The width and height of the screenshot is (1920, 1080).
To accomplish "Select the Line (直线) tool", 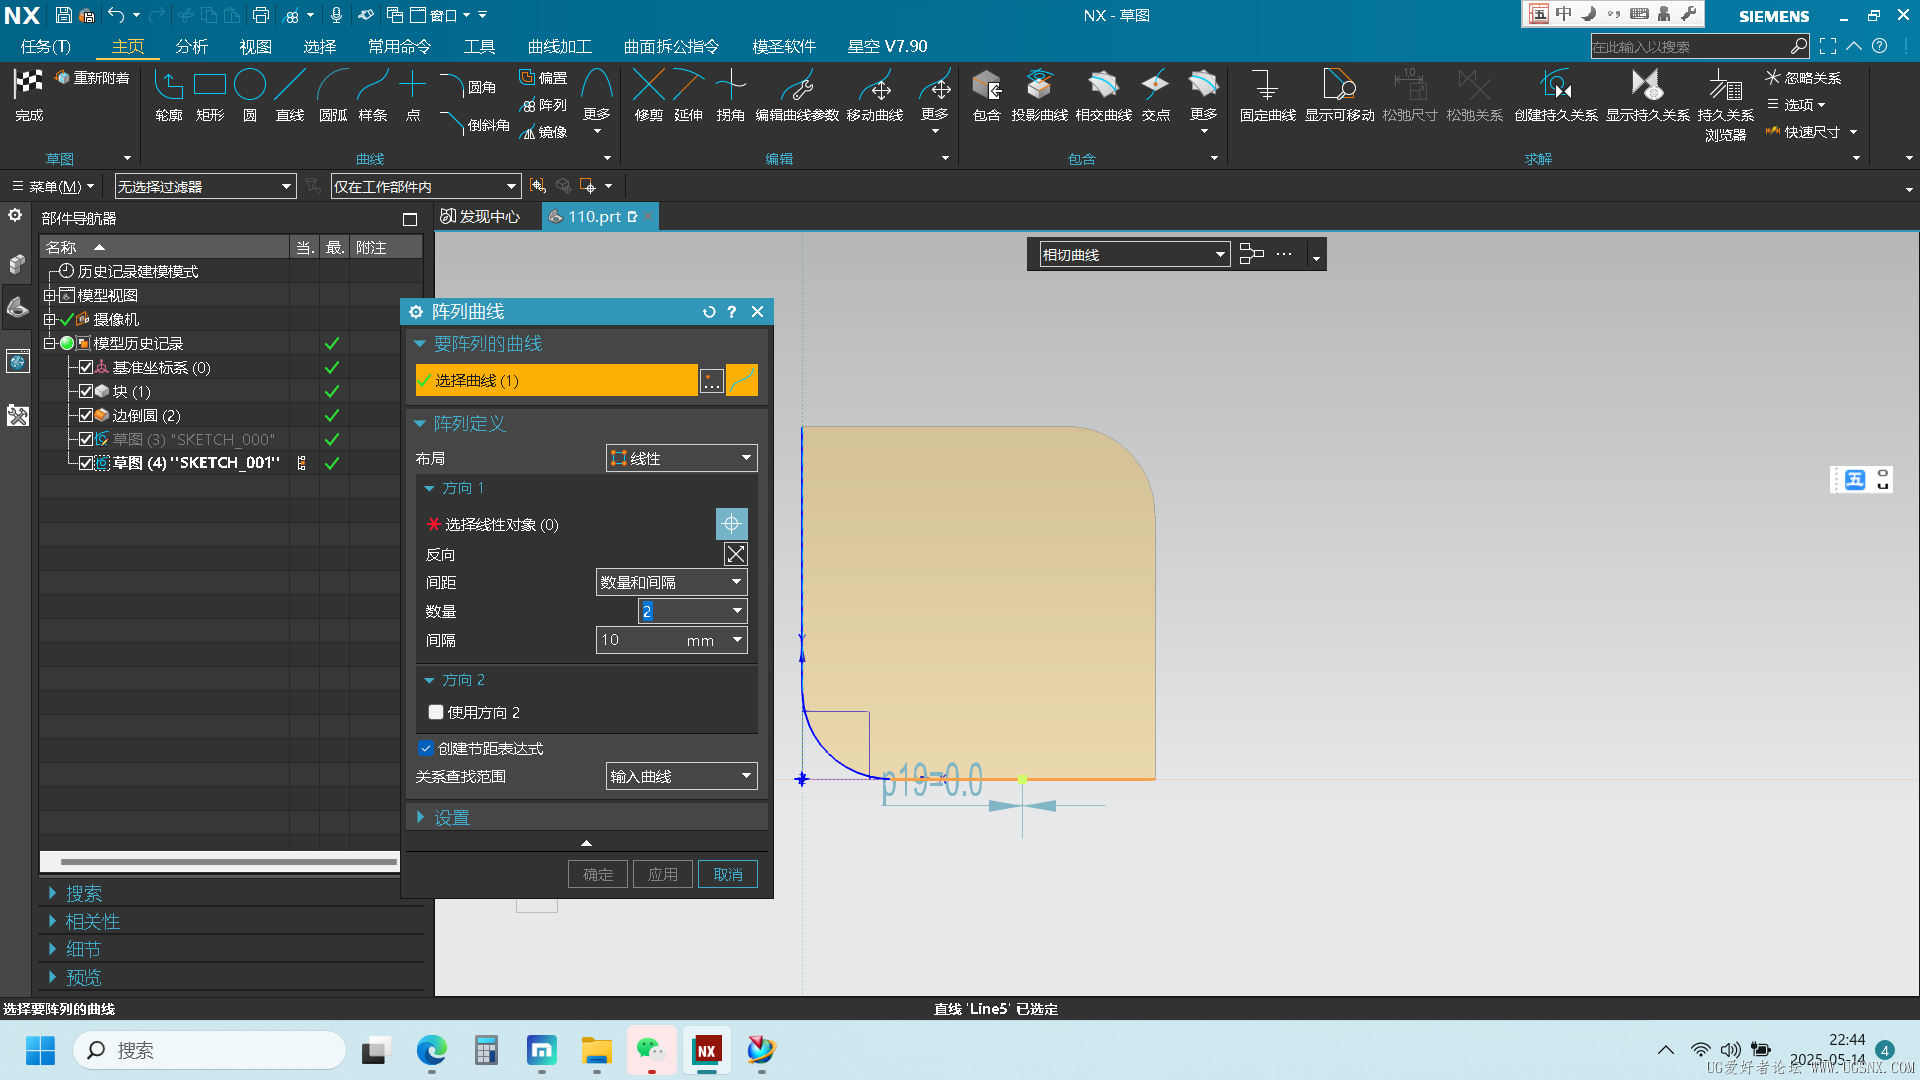I will coord(290,96).
